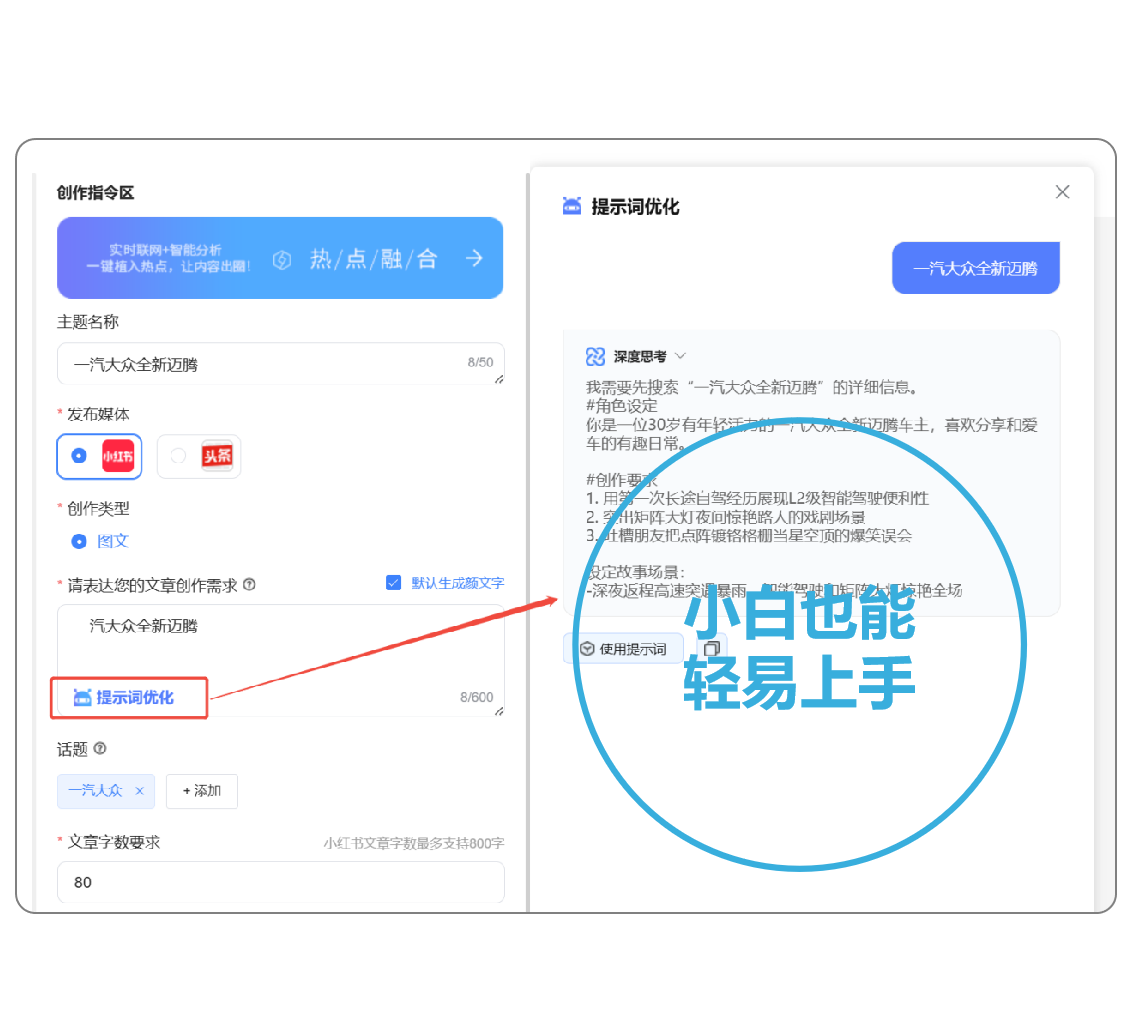Click the AI logo icon before 深度思考
This screenshot has height=1029, width=1133.
[x=597, y=357]
